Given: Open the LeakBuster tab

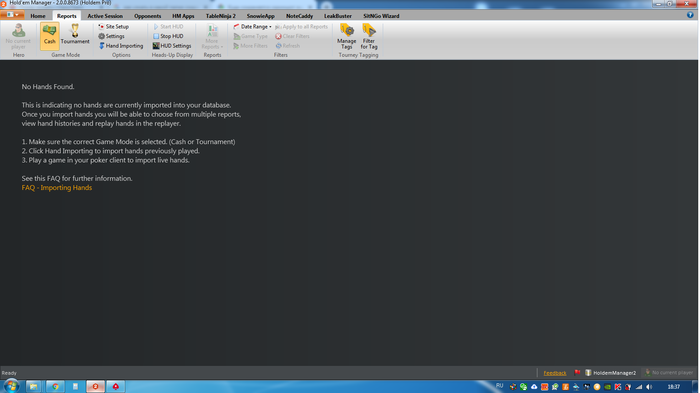Looking at the screenshot, I should (338, 16).
